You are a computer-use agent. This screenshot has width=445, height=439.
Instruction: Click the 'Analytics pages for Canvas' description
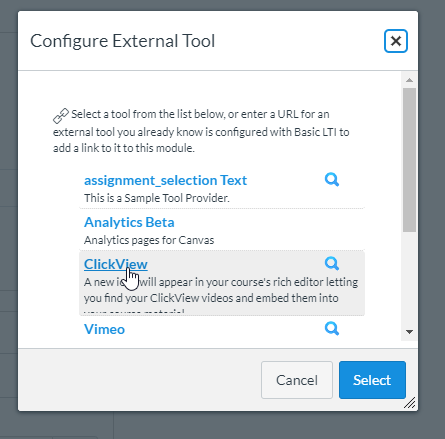click(x=149, y=240)
